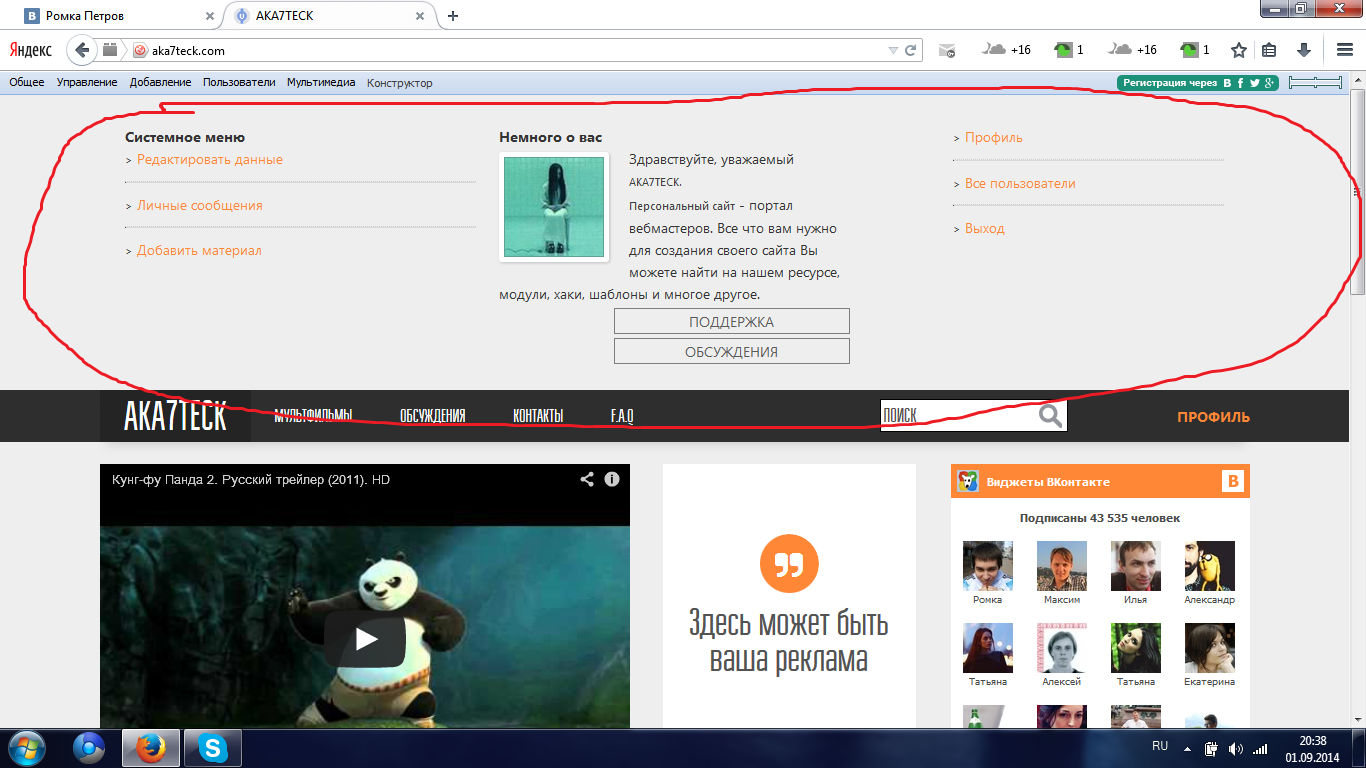Open Все пользователи link

(1020, 183)
